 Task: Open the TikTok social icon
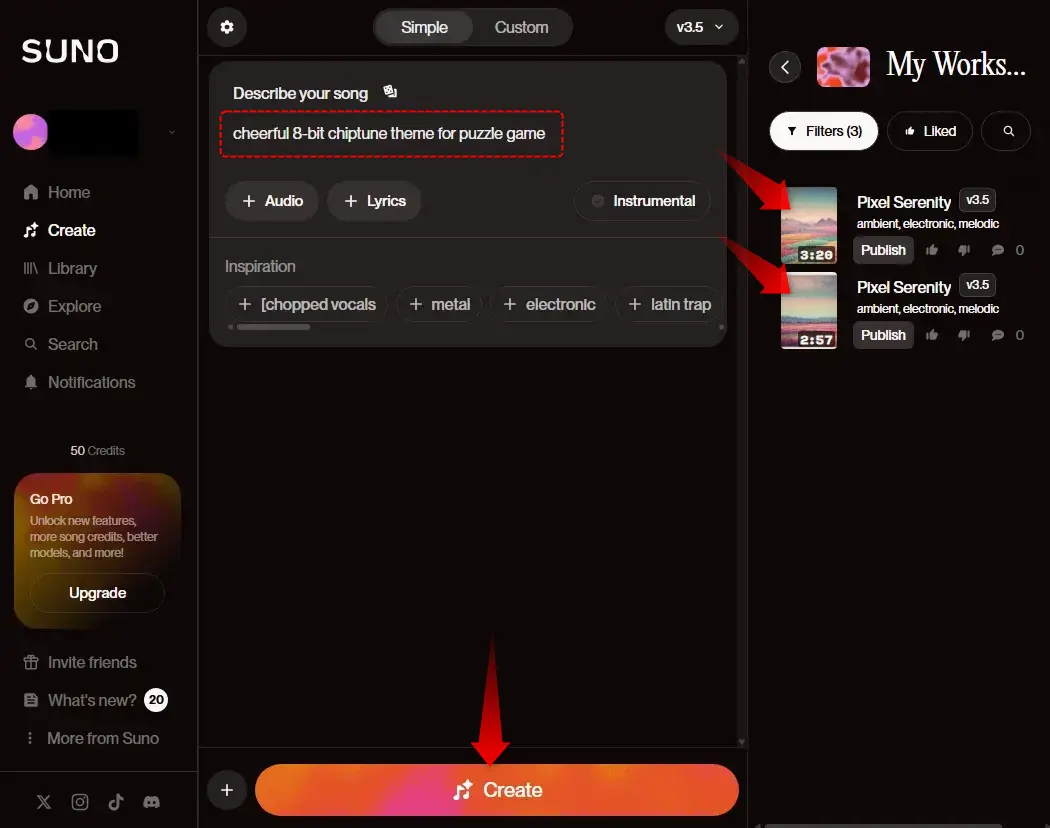(116, 801)
